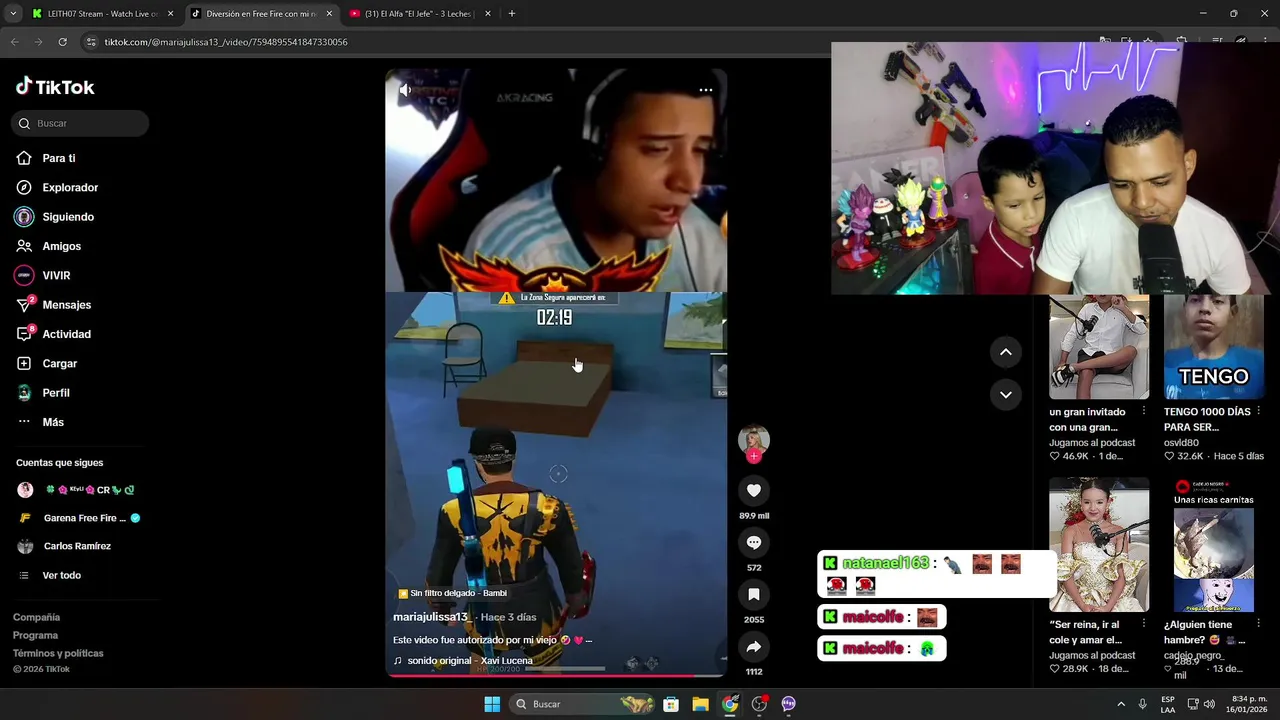Open options for '¿Alguien tiene hambre?' video

[x=1259, y=624]
